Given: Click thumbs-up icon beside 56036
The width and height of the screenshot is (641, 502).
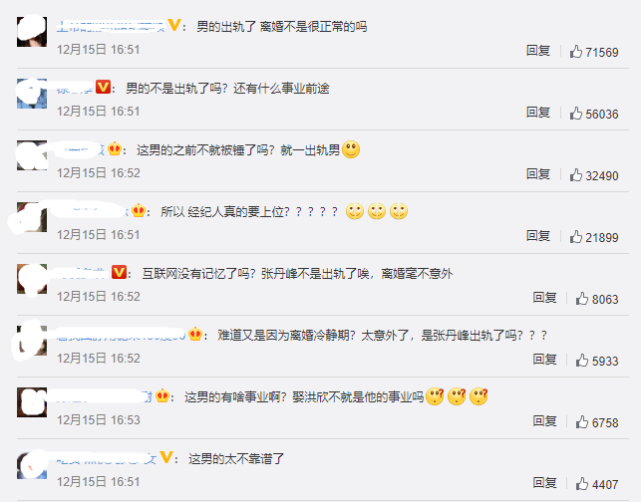Looking at the screenshot, I should [x=576, y=113].
